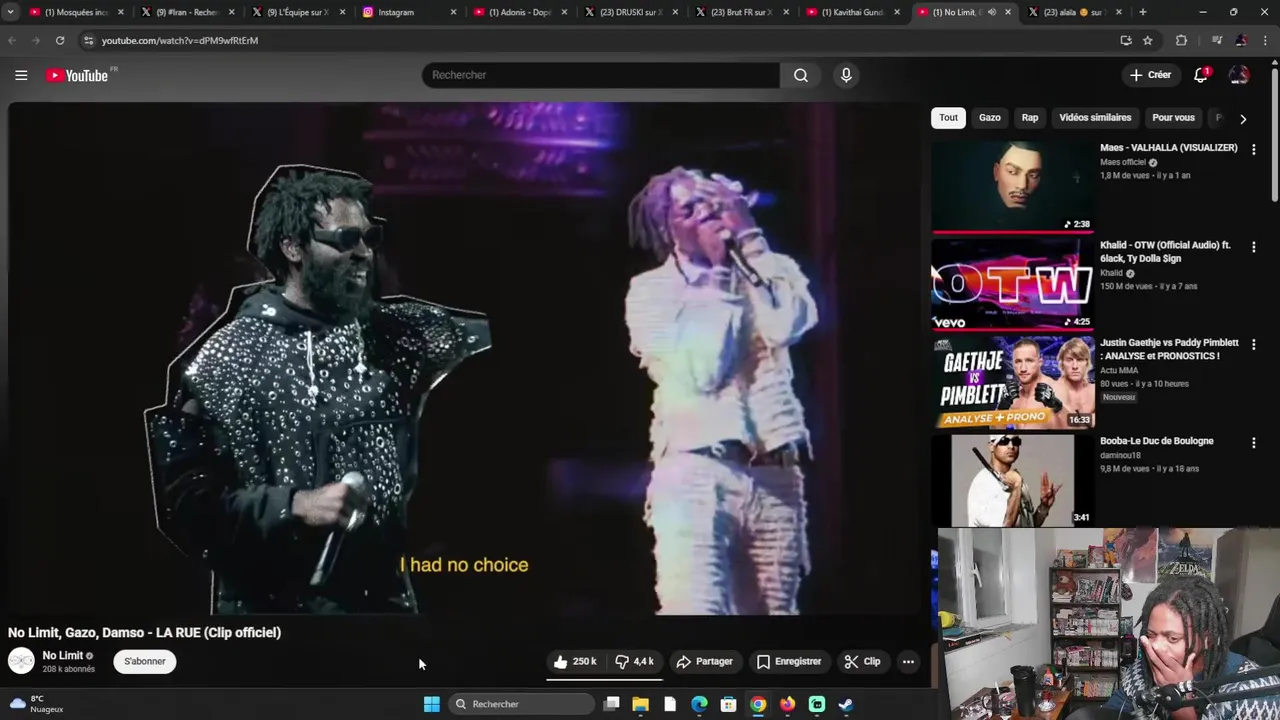Image resolution: width=1280 pixels, height=720 pixels.
Task: Open the Actu MMA channel link
Action: point(1119,370)
